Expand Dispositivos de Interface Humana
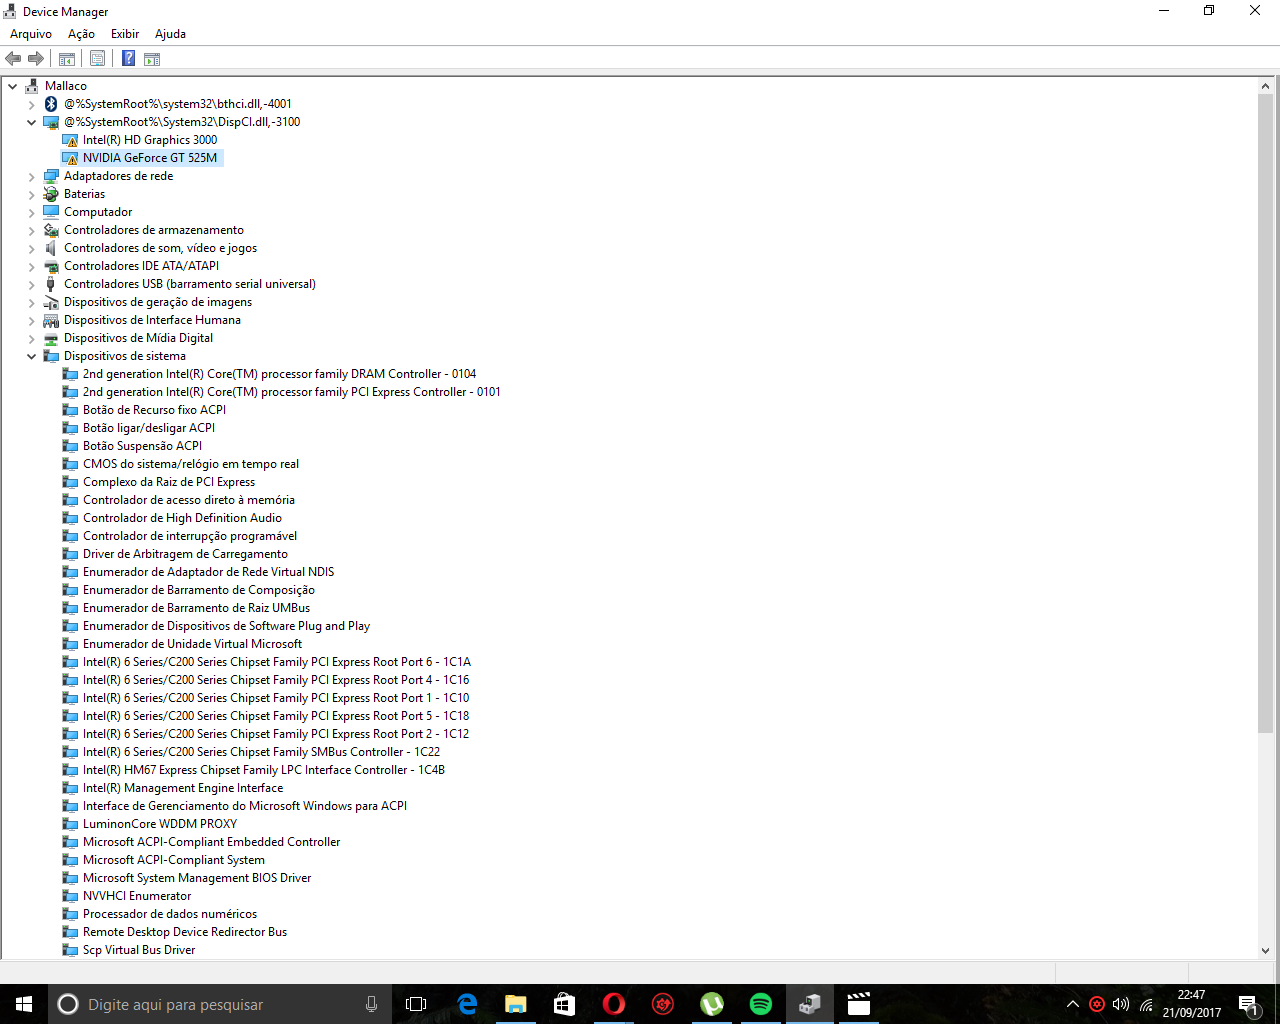 32,320
